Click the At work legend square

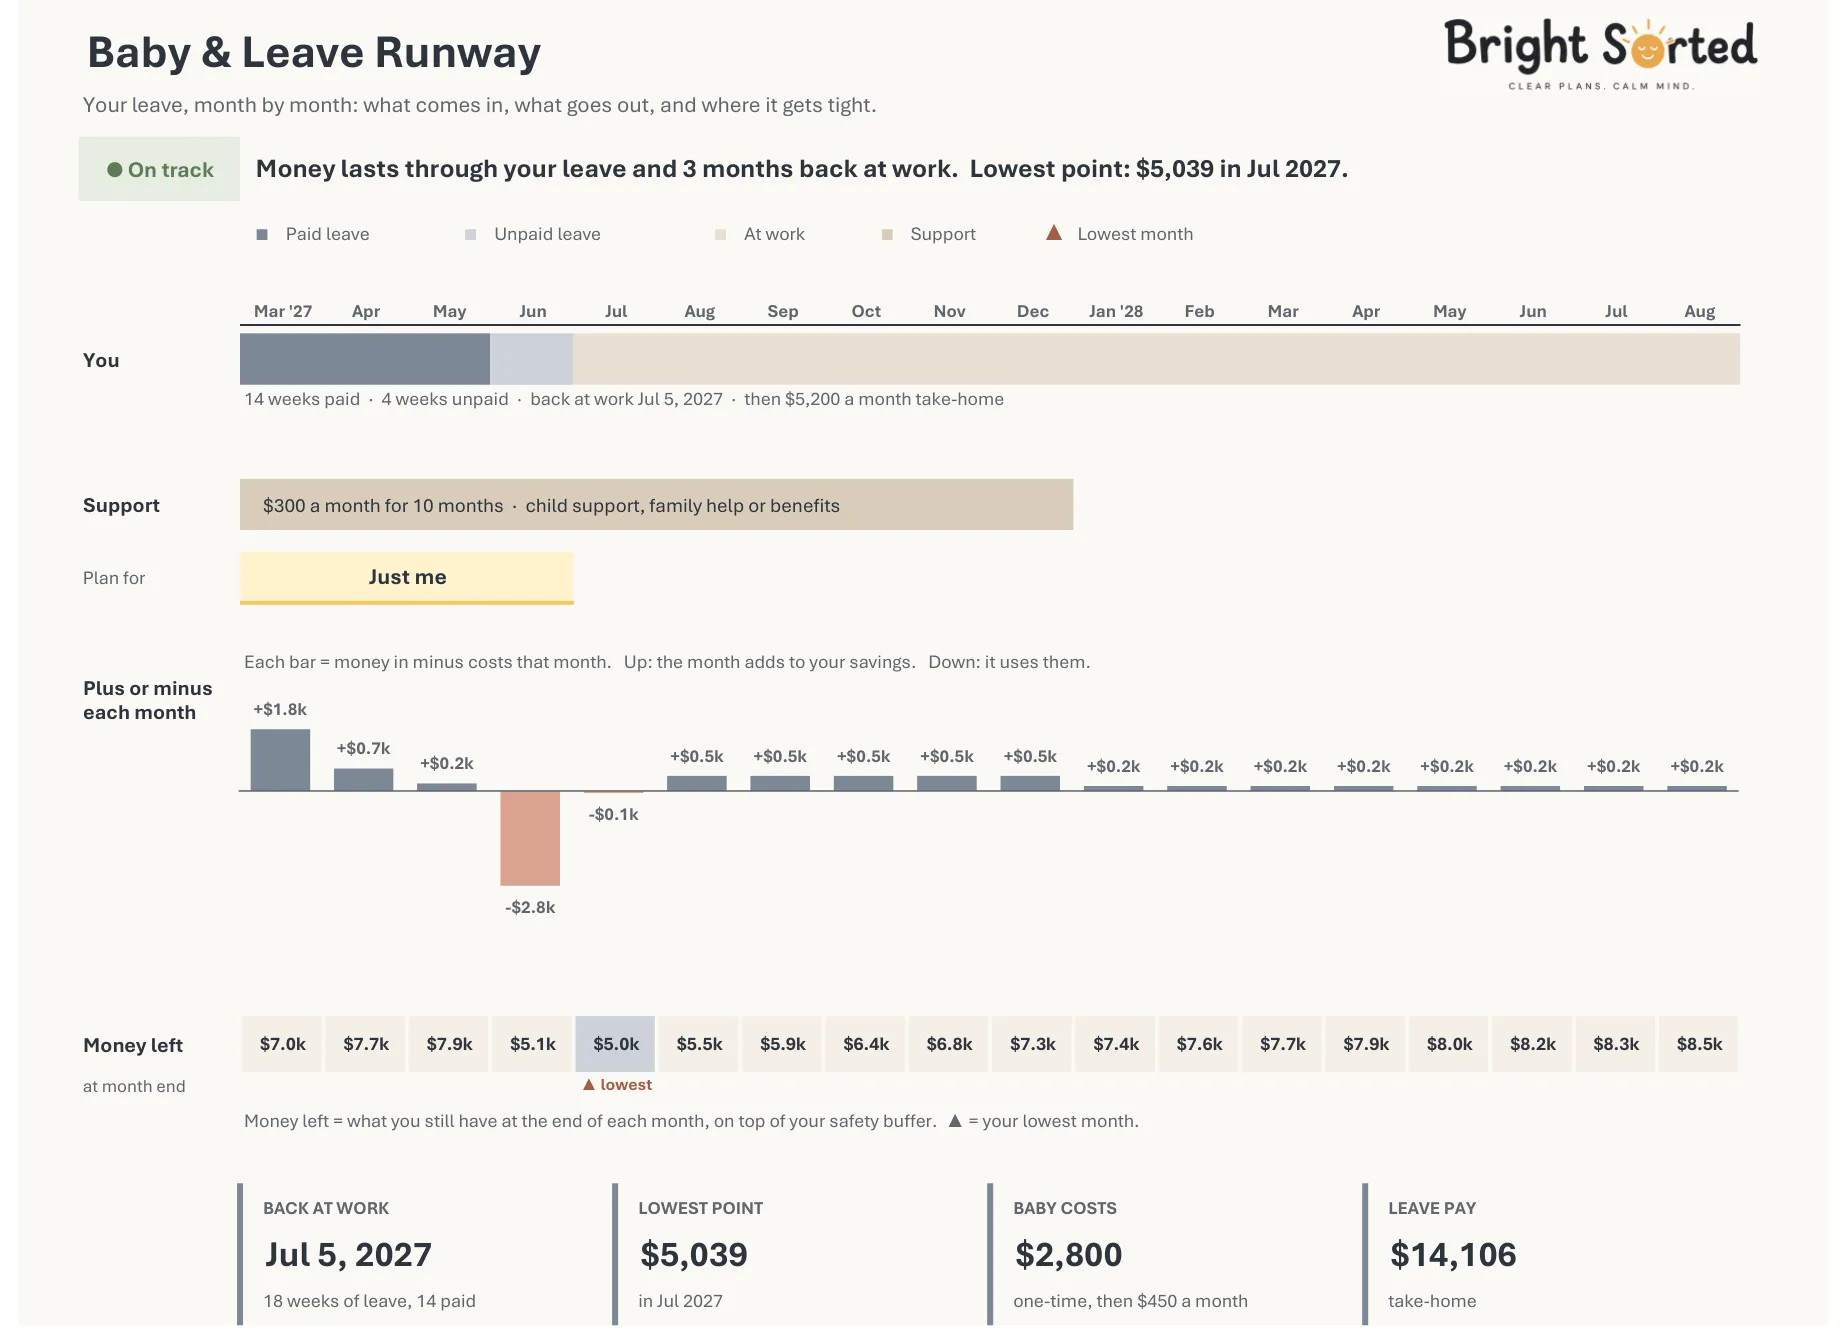click(720, 234)
